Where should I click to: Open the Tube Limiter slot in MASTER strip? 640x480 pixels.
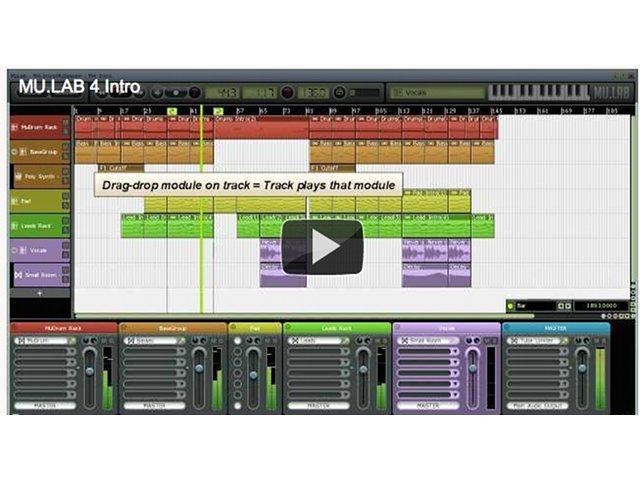click(533, 340)
